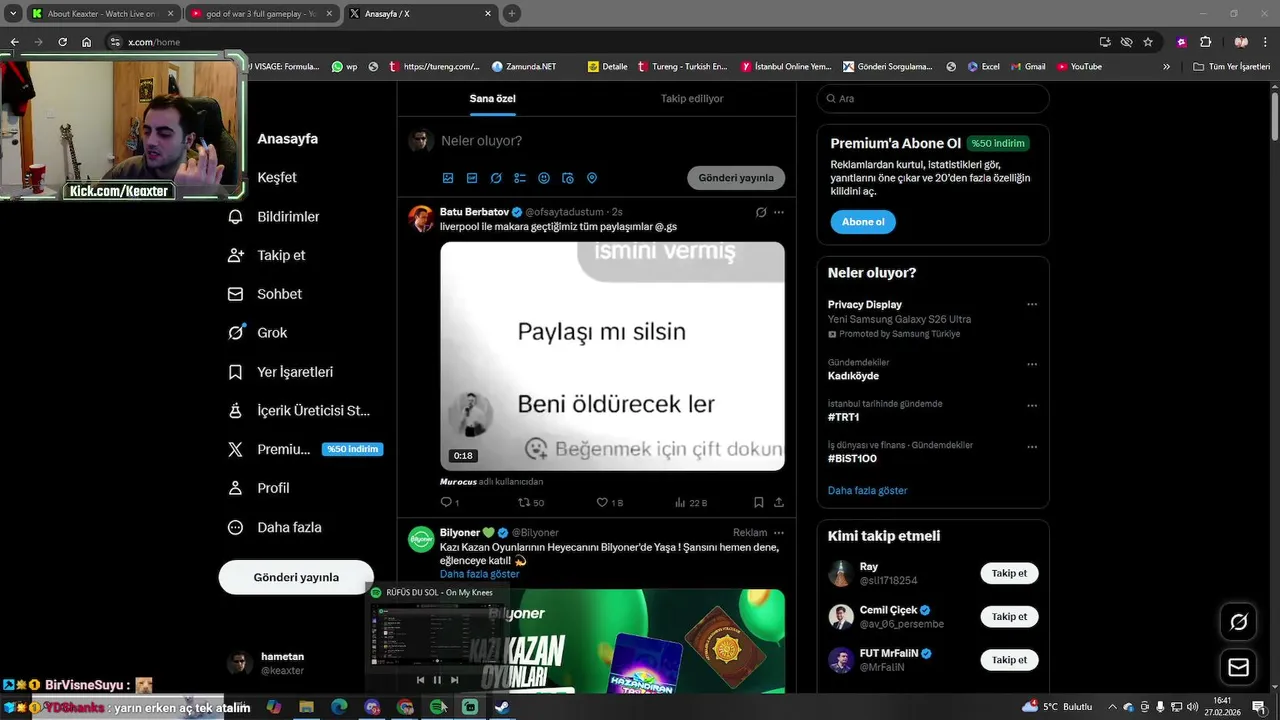Click the Ara search field
This screenshot has width=1280, height=720.
[933, 99]
